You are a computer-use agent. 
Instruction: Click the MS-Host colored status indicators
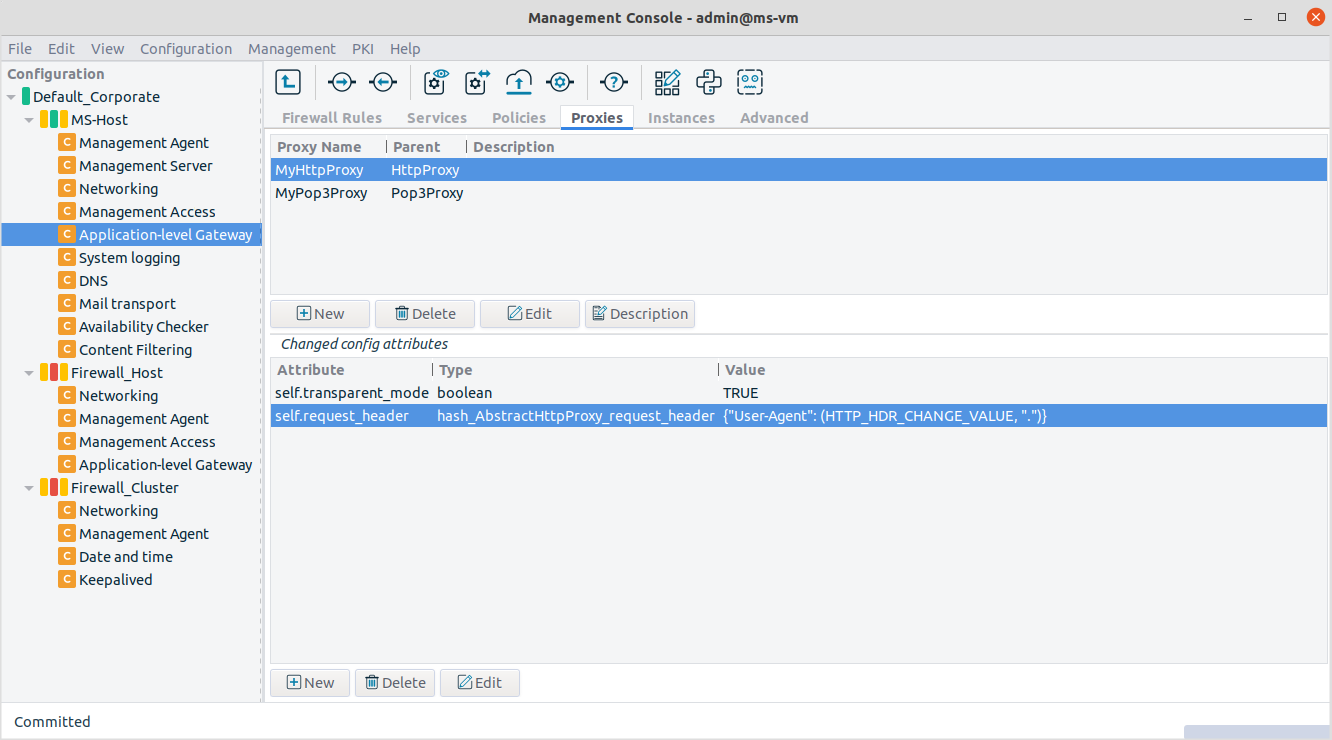tap(54, 120)
